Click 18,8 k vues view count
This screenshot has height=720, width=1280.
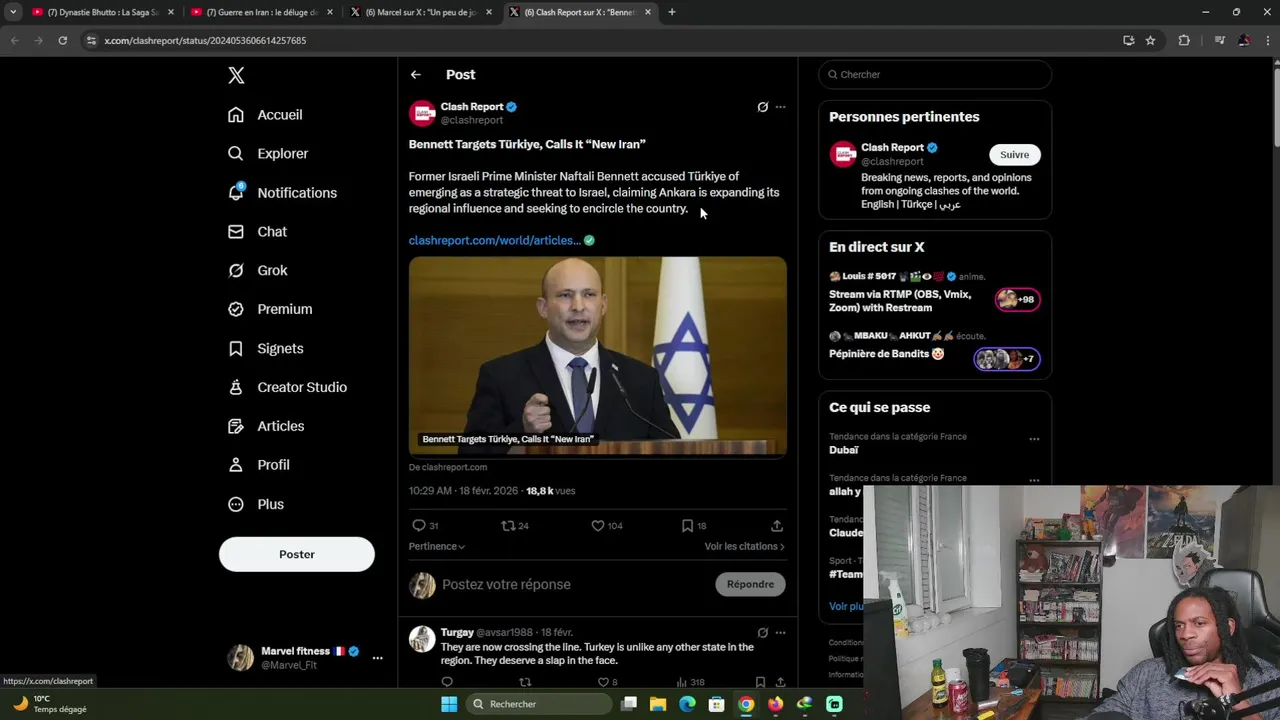pyautogui.click(x=551, y=492)
